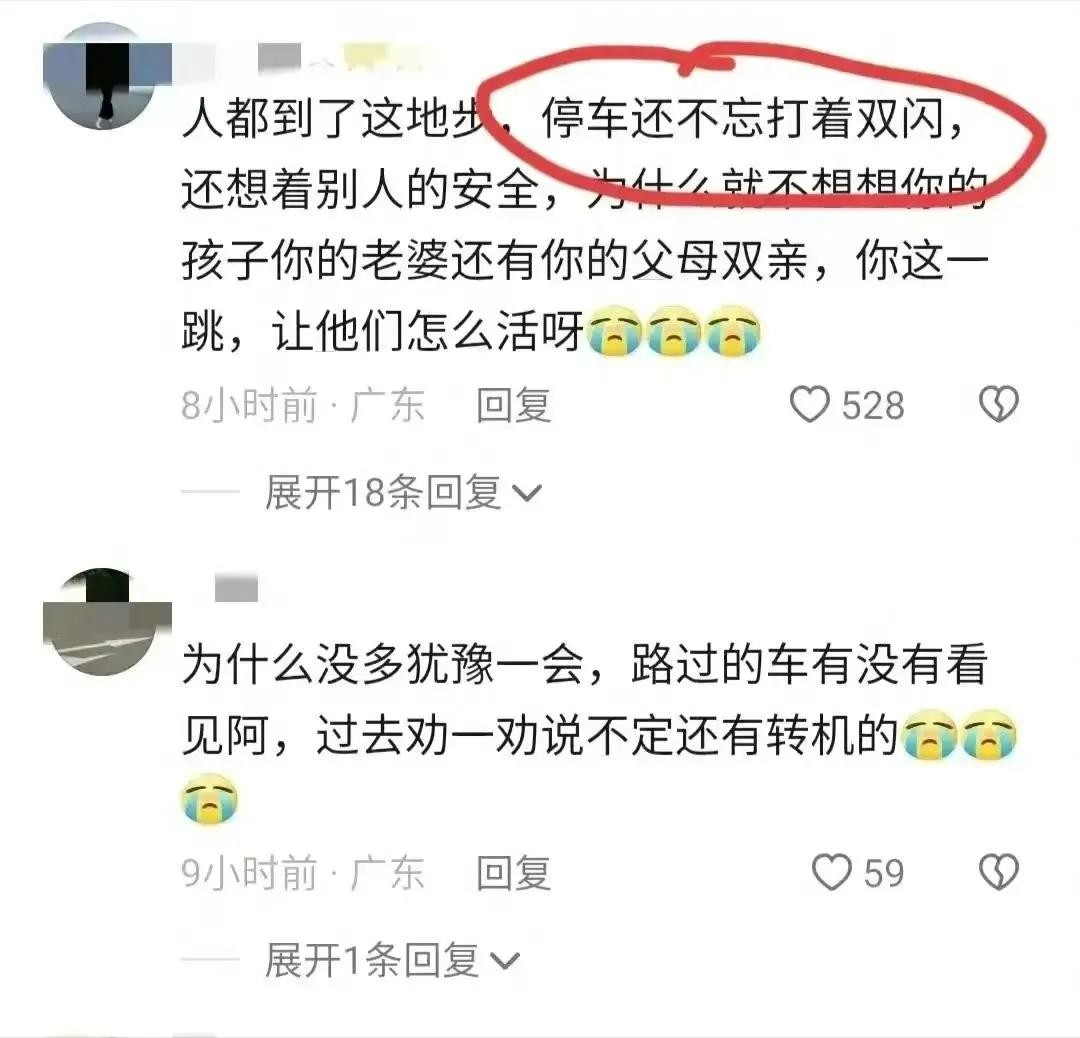The height and width of the screenshot is (1038, 1080).
Task: Like the comment with 528 likes
Action: tap(809, 404)
